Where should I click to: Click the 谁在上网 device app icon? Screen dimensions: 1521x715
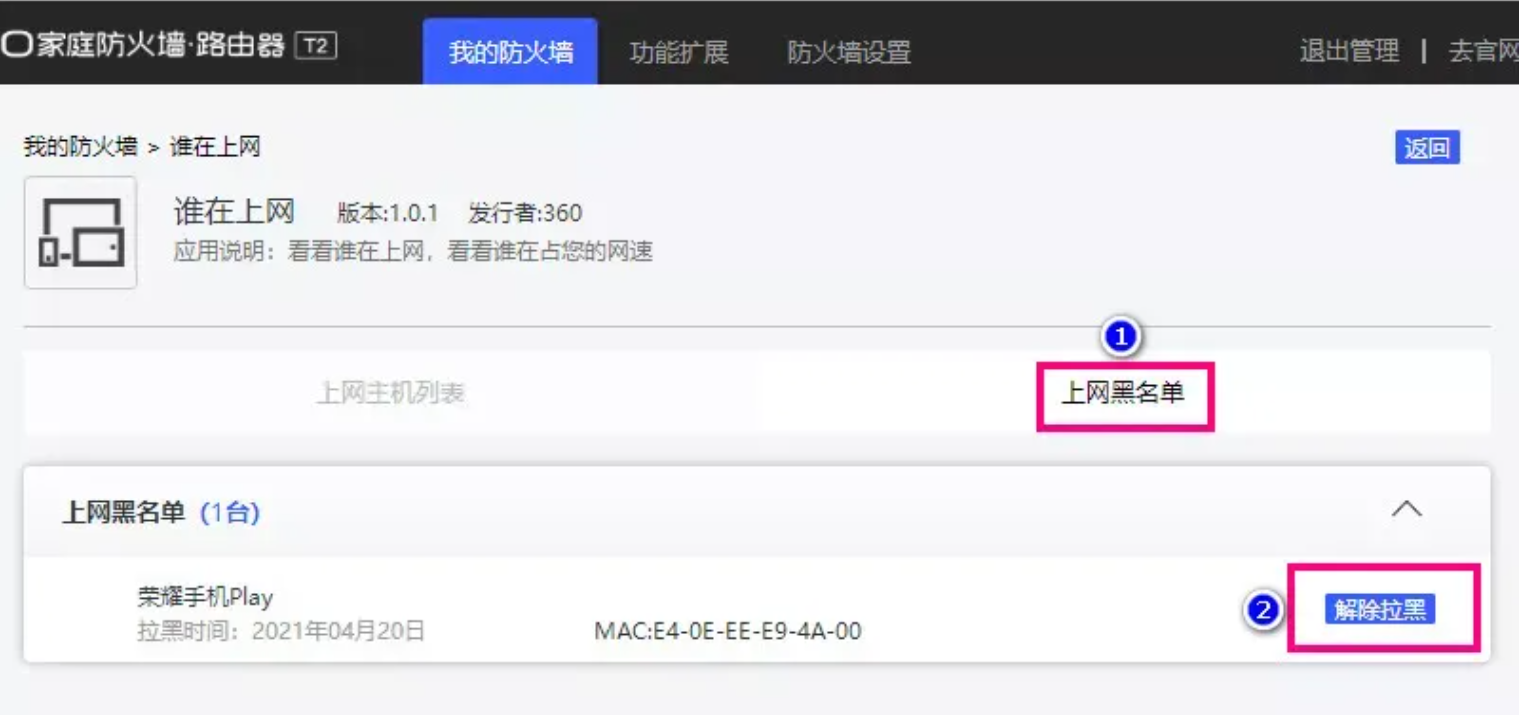click(80, 232)
